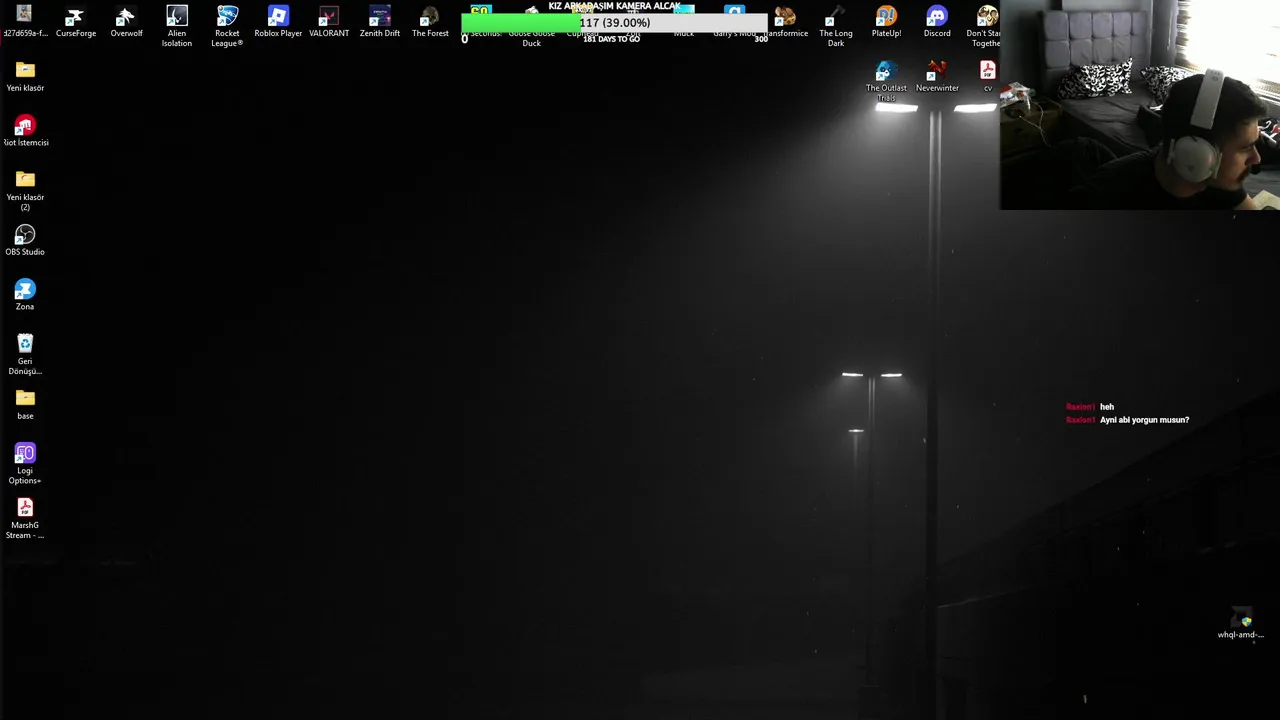
Task: Click the webcam overlay thumbnail
Action: (1140, 105)
